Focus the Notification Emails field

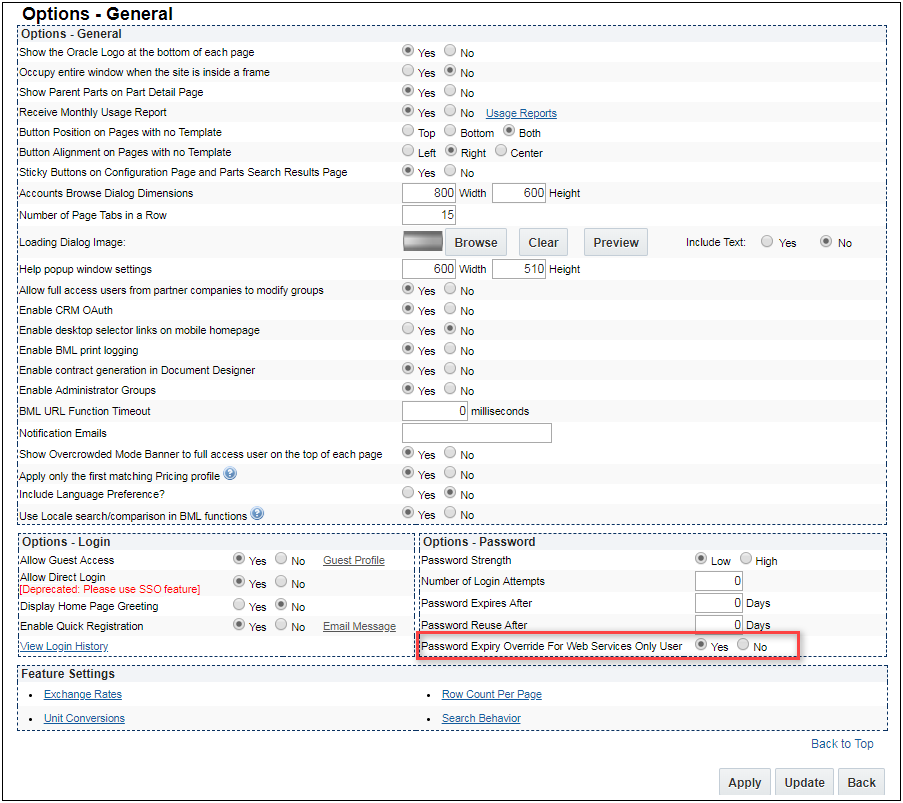[477, 433]
